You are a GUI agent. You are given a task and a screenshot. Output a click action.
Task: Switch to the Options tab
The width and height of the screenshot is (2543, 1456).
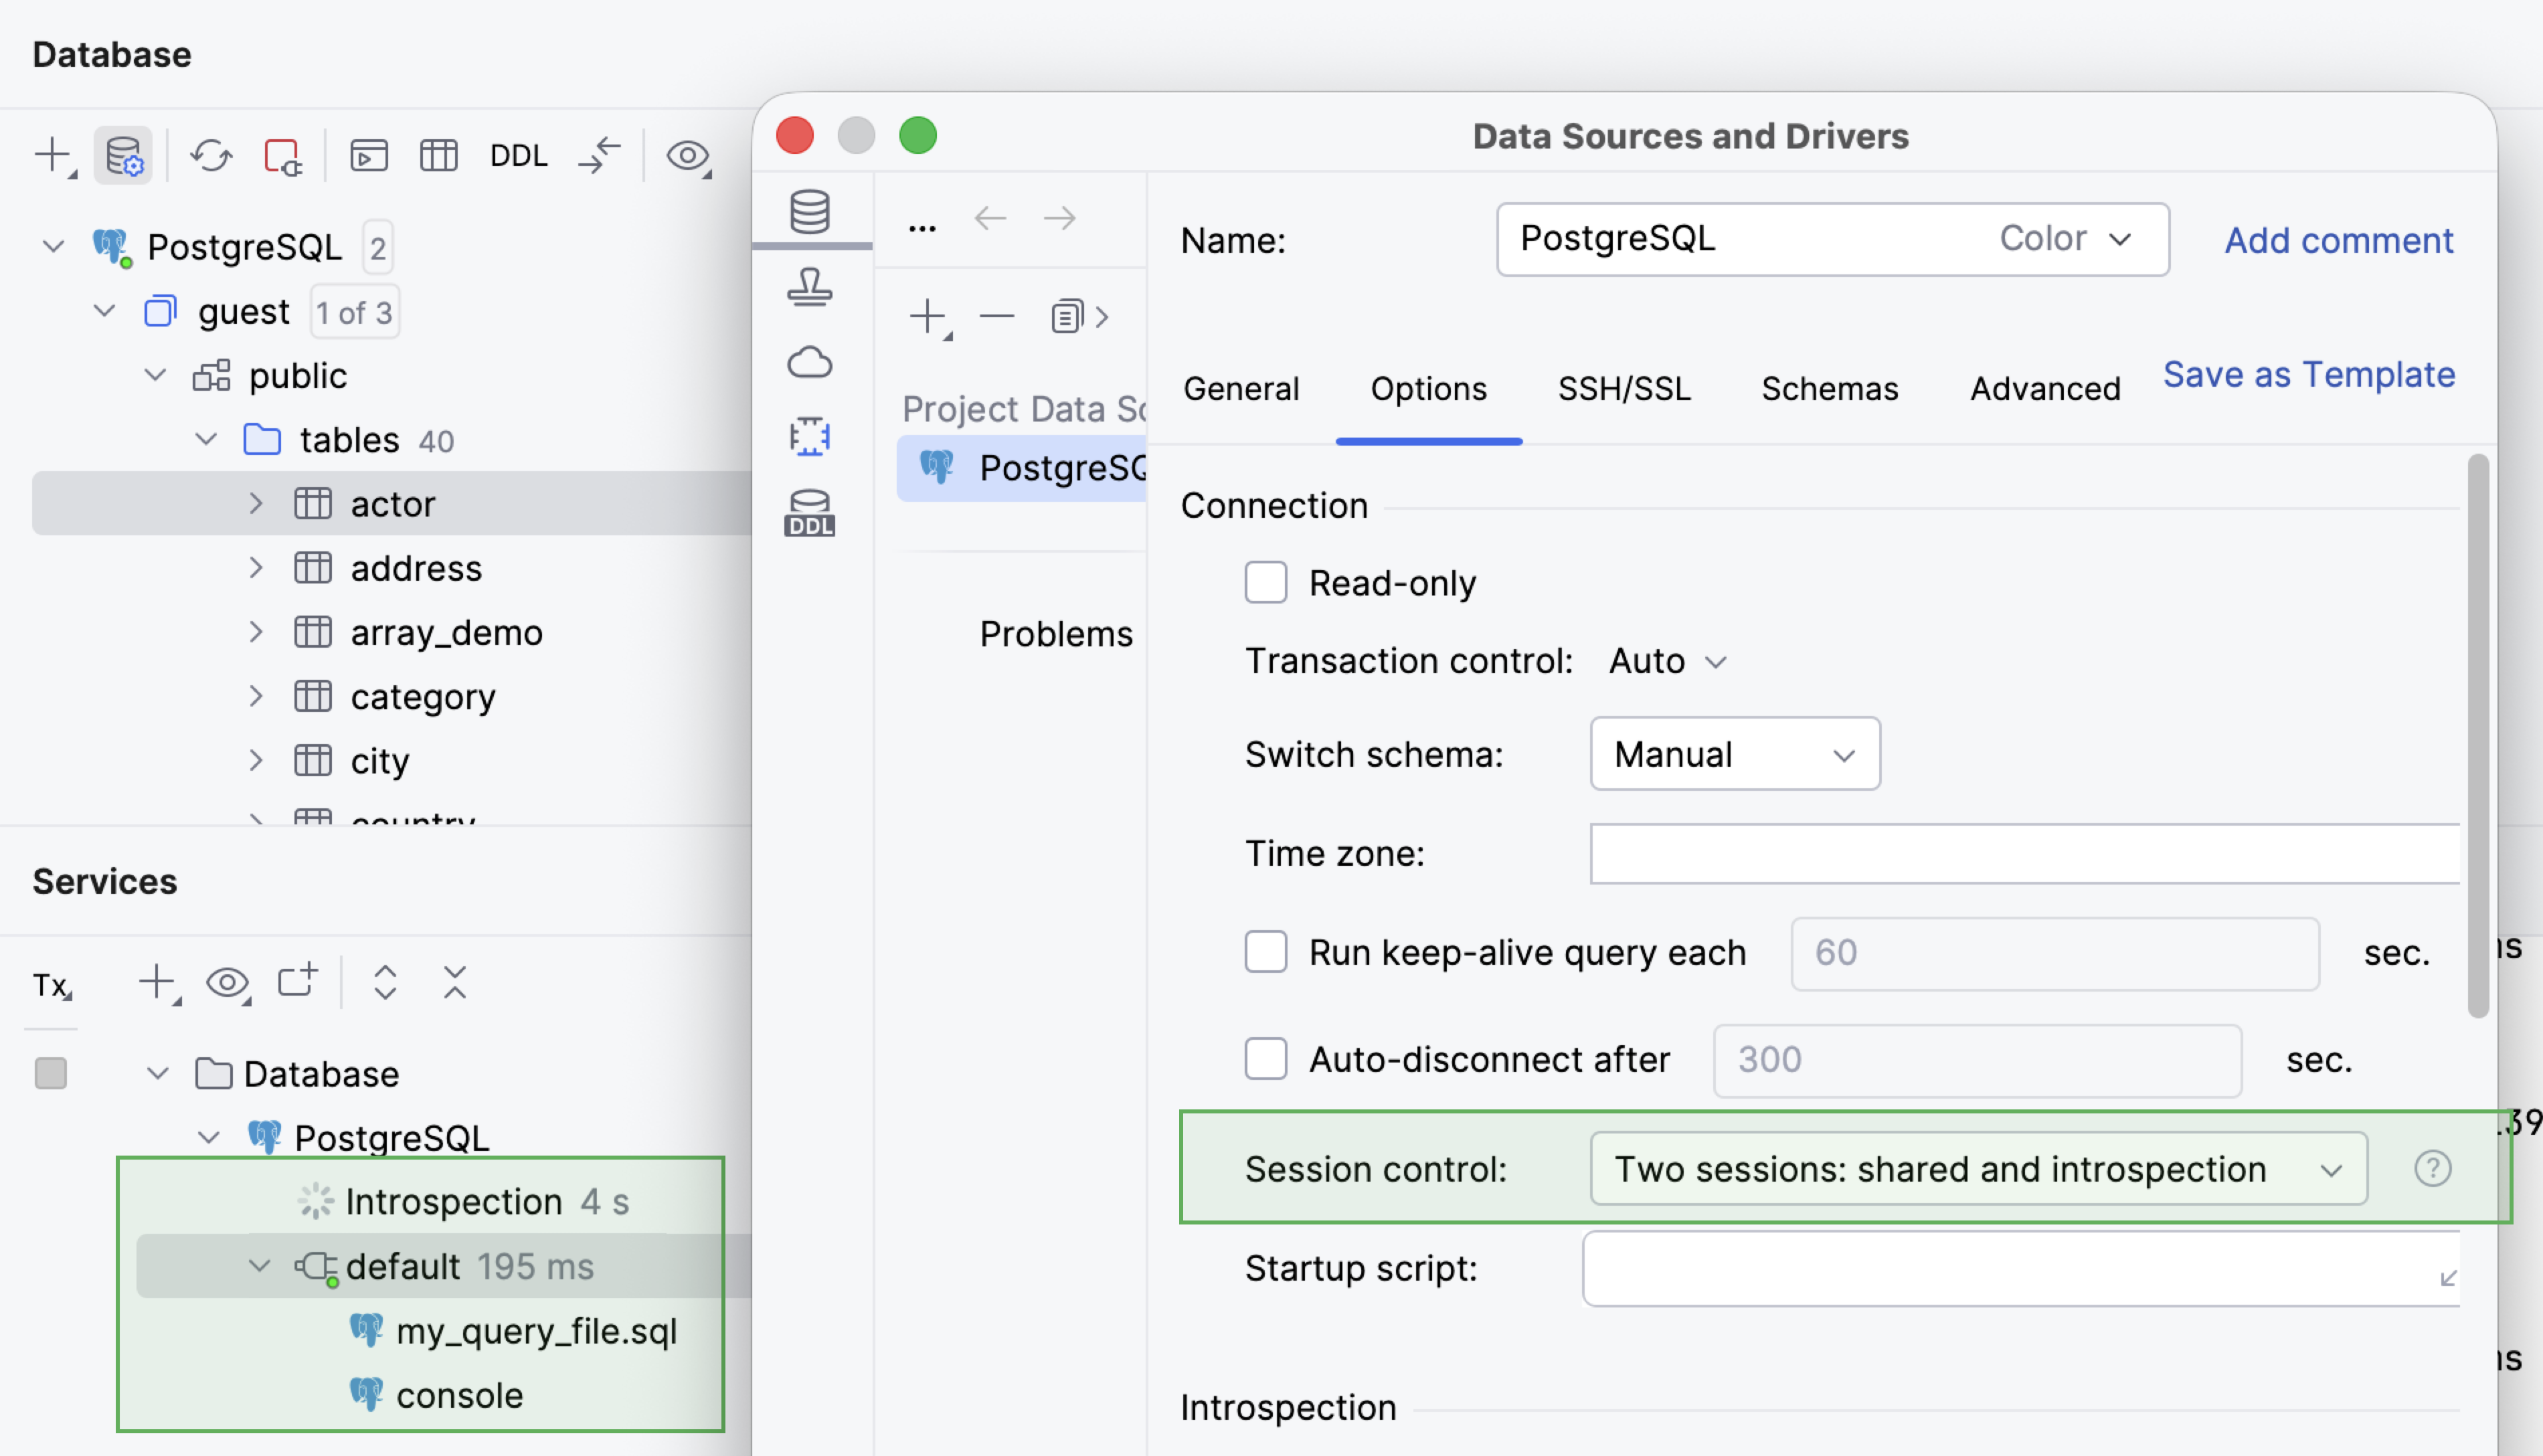pos(1429,388)
